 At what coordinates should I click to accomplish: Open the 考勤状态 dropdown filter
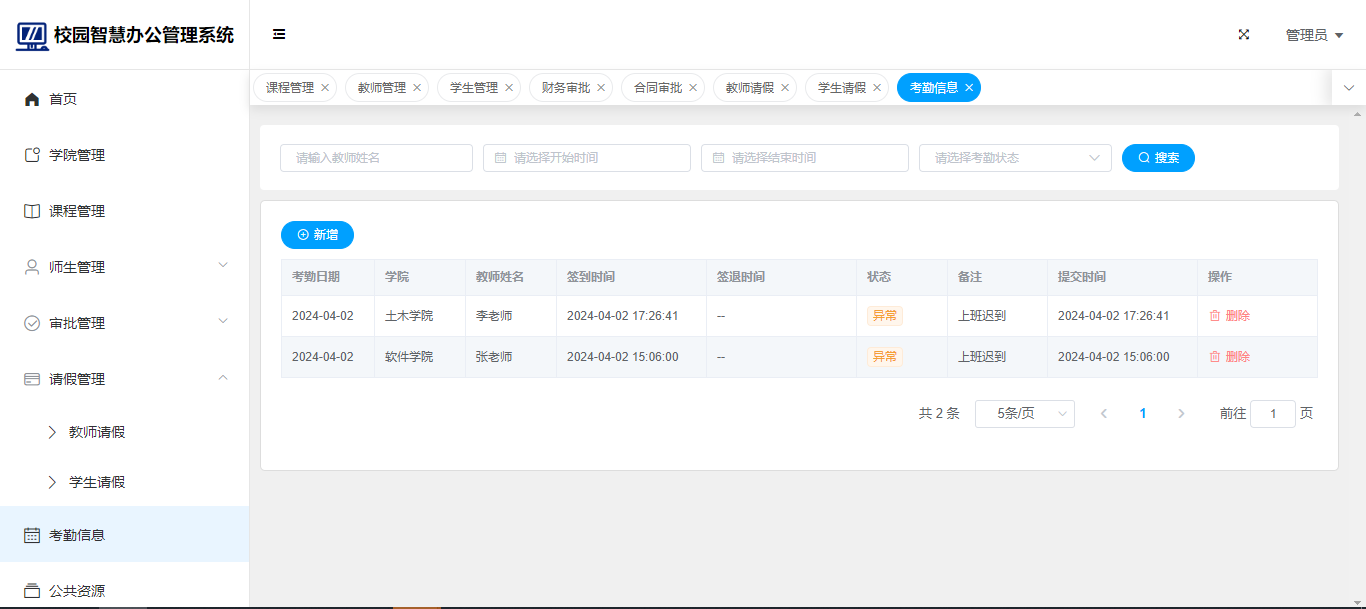1014,158
